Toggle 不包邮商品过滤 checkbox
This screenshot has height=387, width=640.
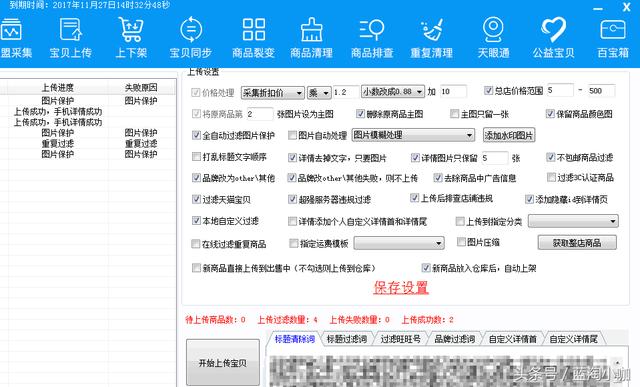point(551,157)
